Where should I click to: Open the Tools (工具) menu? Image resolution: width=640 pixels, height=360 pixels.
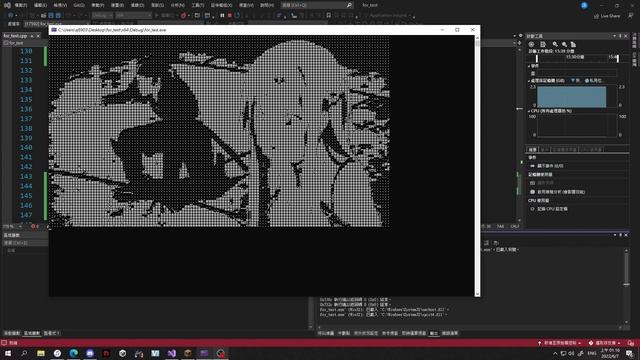pyautogui.click(x=198, y=5)
